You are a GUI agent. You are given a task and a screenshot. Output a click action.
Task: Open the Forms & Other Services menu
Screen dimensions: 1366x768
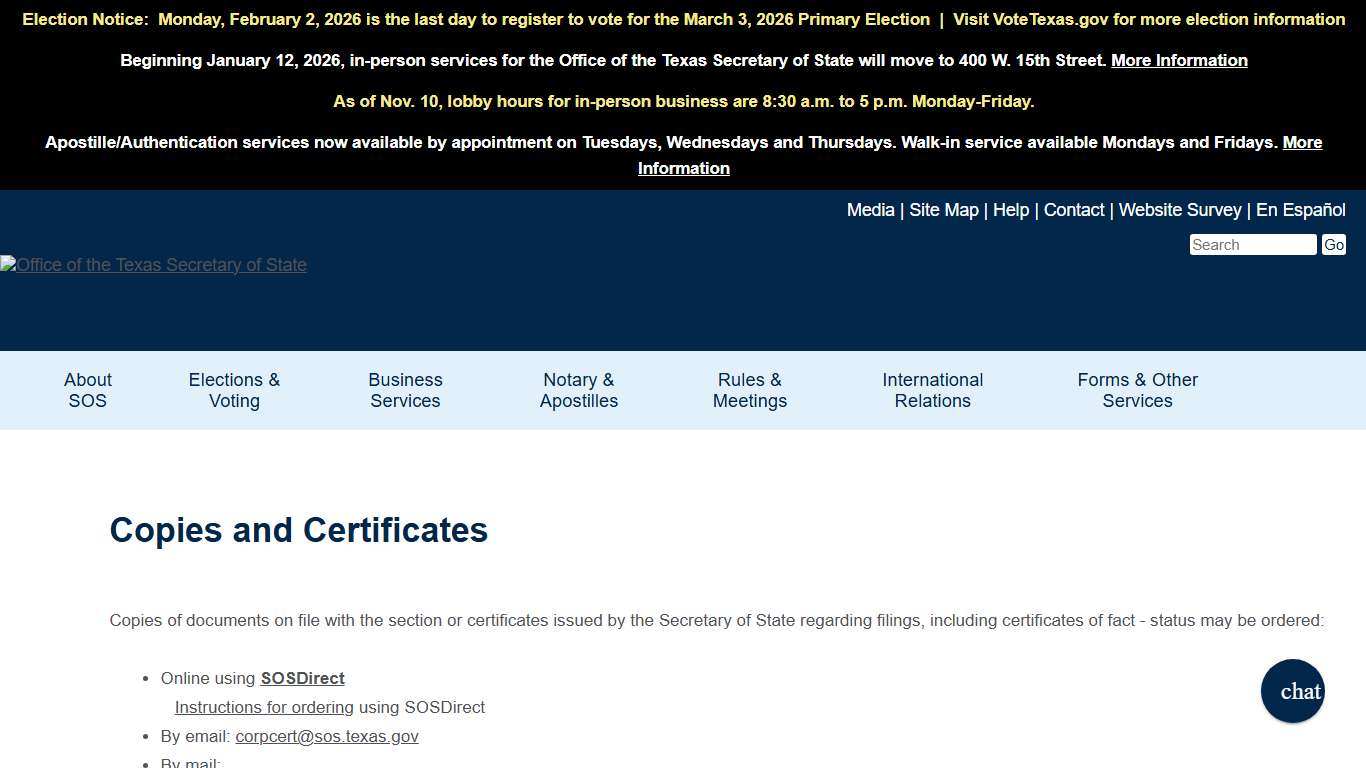click(x=1137, y=390)
